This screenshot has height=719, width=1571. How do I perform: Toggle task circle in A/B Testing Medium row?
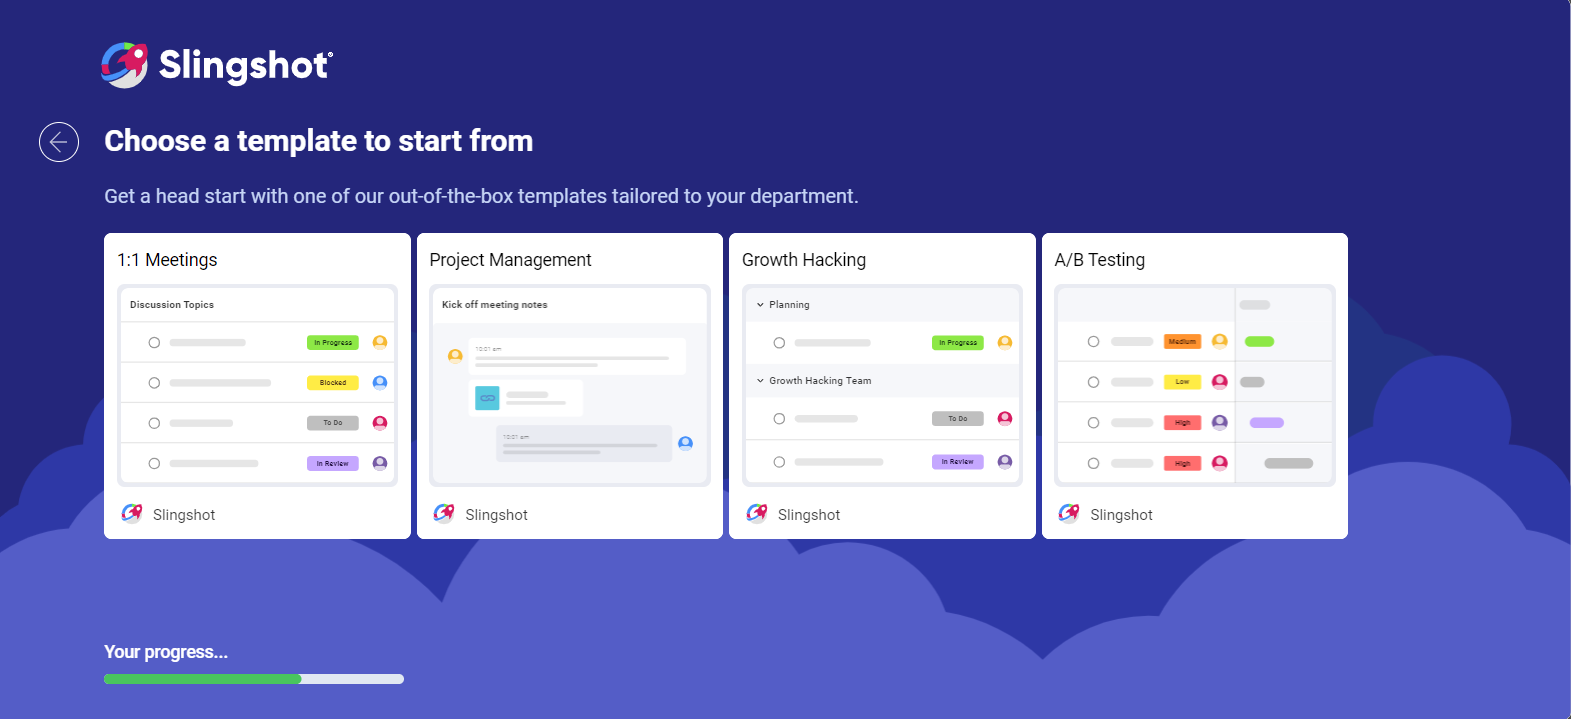pos(1093,342)
